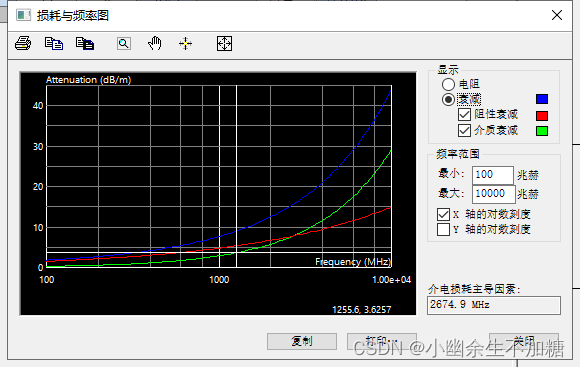The height and width of the screenshot is (367, 580).
Task: Click the cursor readout 1255.6, 3.6257
Action: coord(361,310)
